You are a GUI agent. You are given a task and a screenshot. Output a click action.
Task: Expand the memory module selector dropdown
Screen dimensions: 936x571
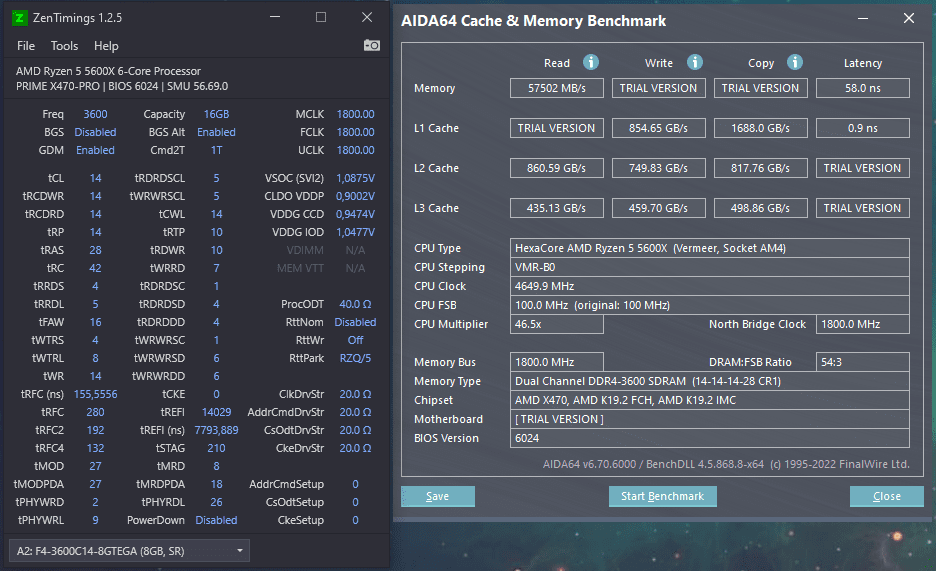click(x=129, y=551)
